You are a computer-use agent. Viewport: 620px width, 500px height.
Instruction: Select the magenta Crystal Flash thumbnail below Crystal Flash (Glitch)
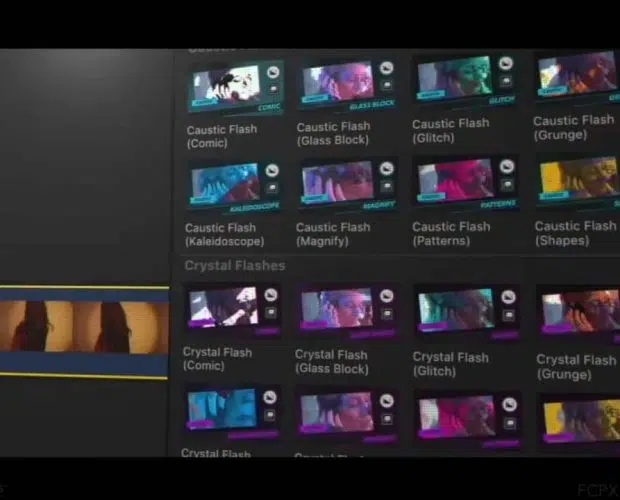(468, 420)
